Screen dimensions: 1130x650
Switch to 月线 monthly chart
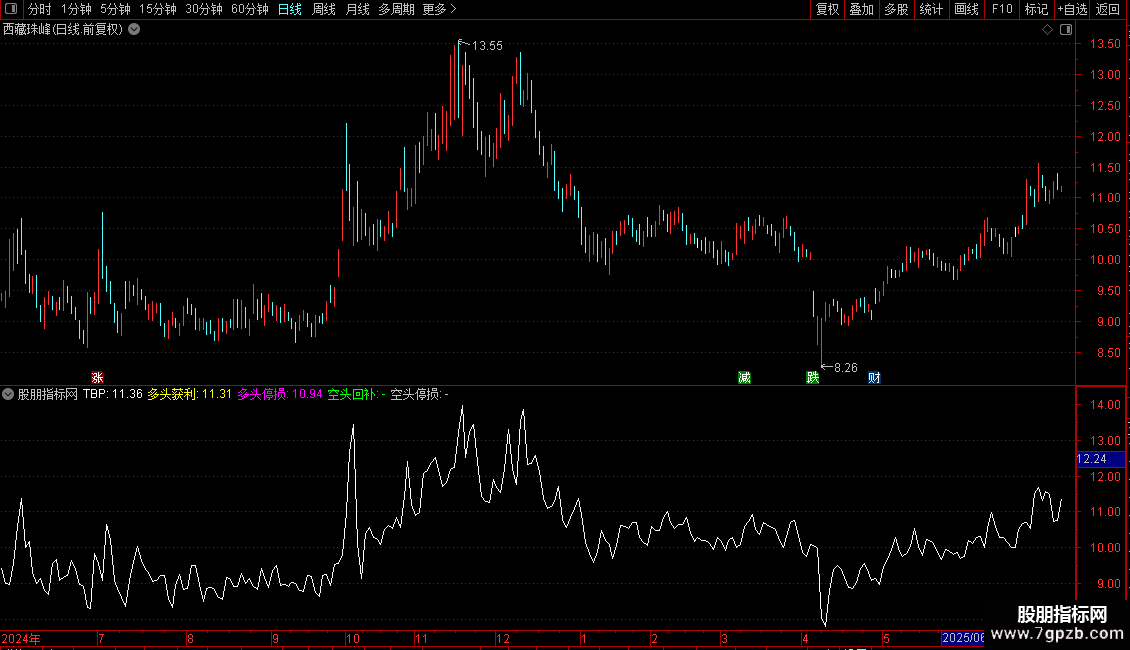click(x=357, y=9)
